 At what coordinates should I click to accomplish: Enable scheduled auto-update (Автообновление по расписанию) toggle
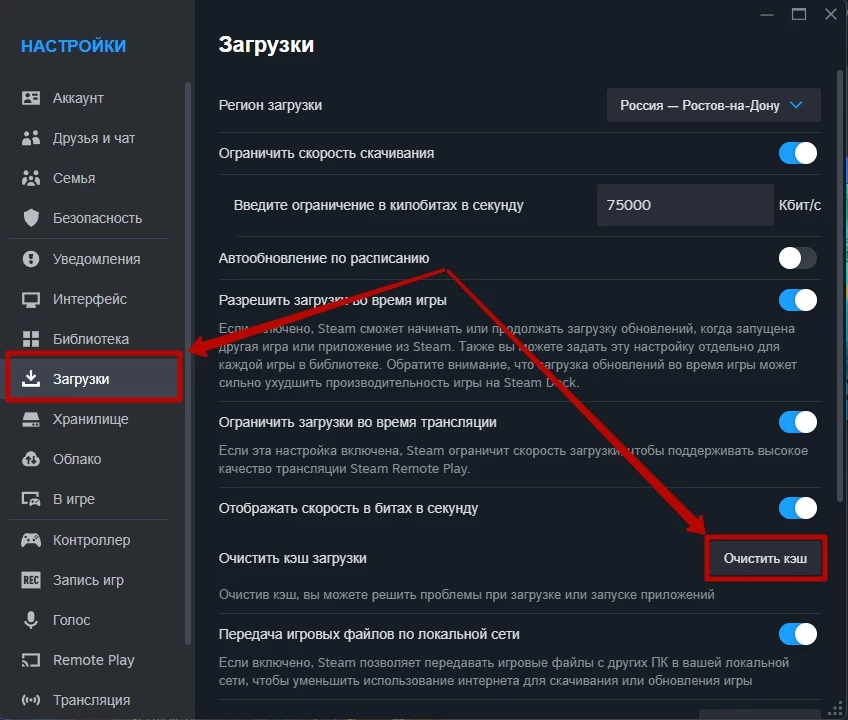798,258
